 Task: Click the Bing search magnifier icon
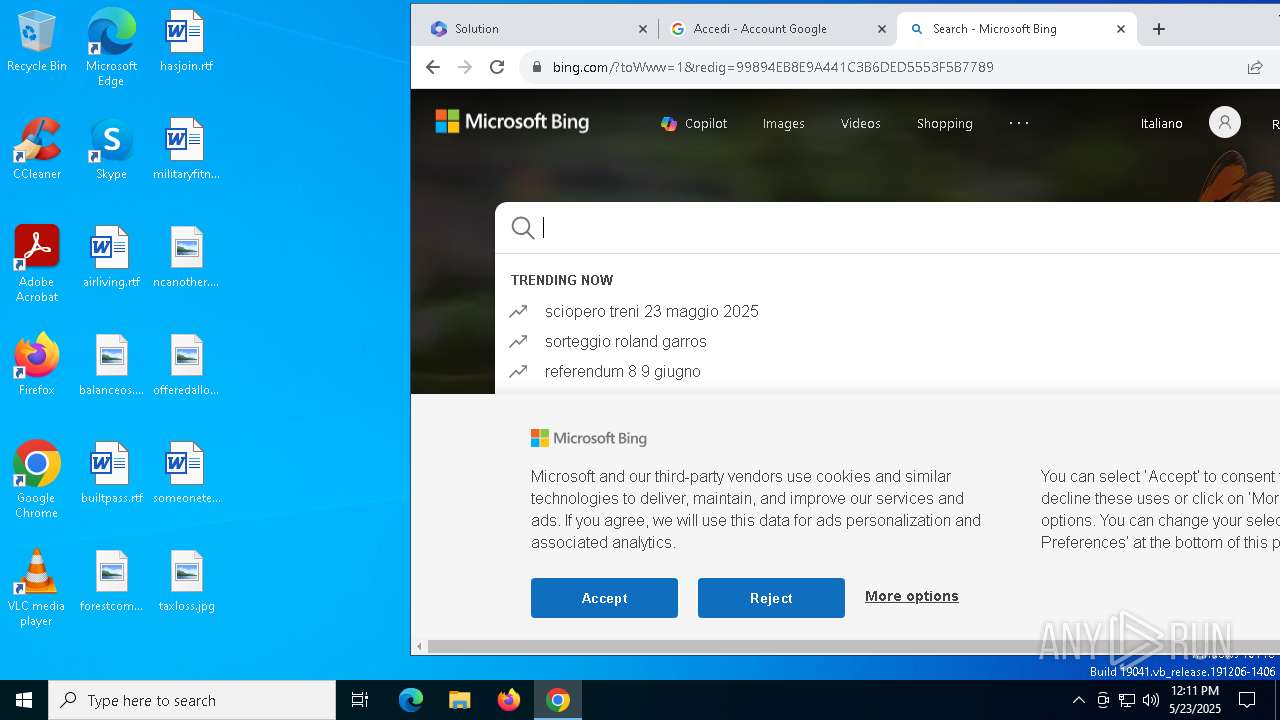pos(522,228)
